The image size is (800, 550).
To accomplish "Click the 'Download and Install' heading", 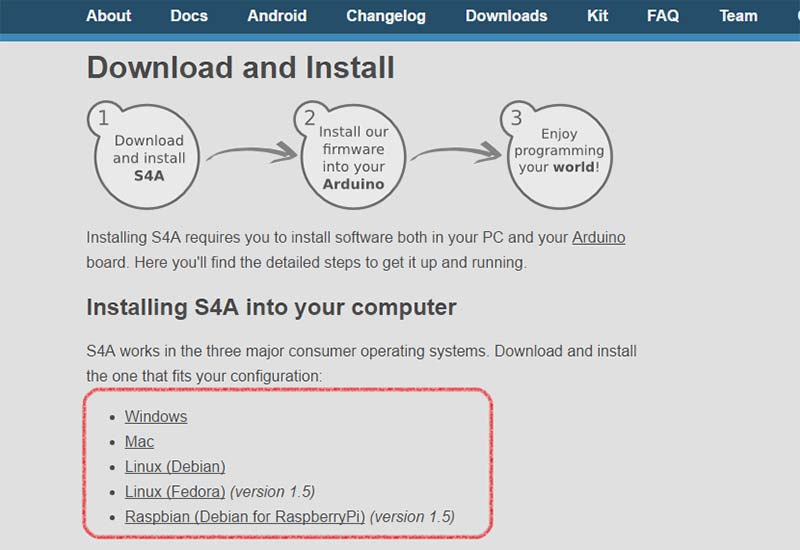I will pos(240,67).
